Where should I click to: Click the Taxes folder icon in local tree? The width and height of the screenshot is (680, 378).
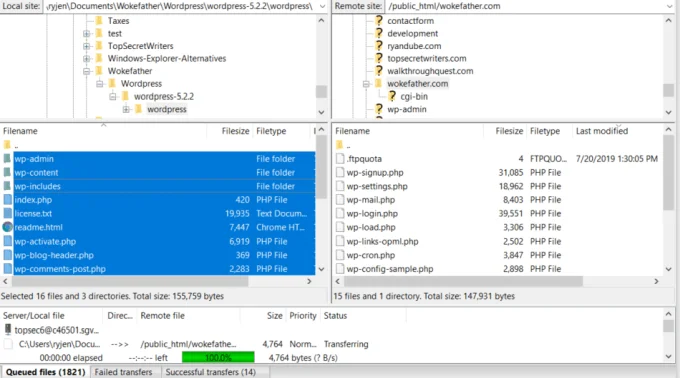click(99, 21)
